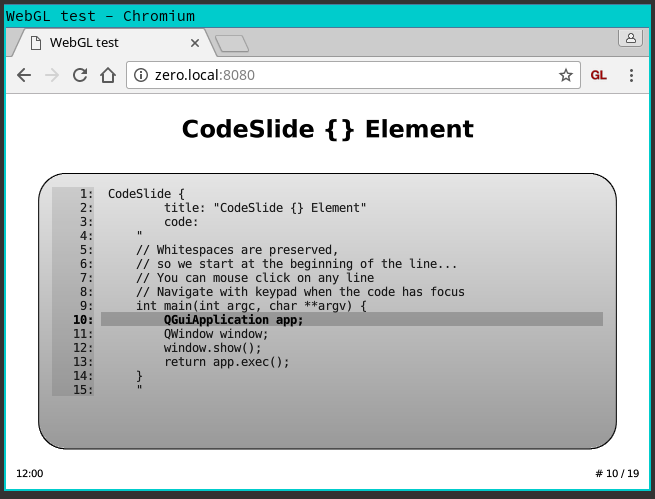Close the WebGL test tab
655x499 pixels.
click(x=195, y=43)
